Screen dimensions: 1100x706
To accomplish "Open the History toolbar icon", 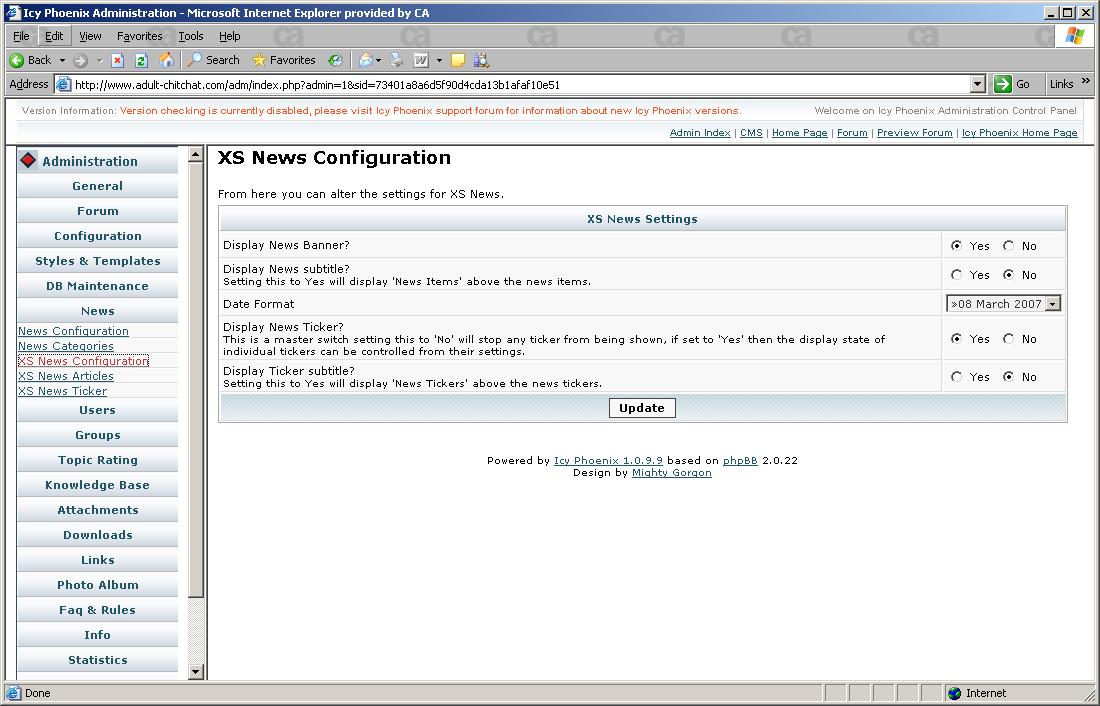I will (335, 60).
